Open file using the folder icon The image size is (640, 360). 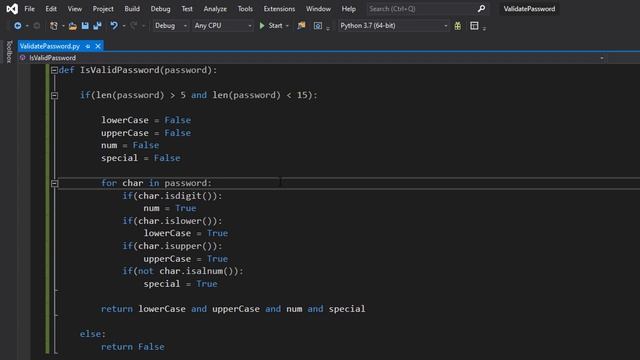73,26
